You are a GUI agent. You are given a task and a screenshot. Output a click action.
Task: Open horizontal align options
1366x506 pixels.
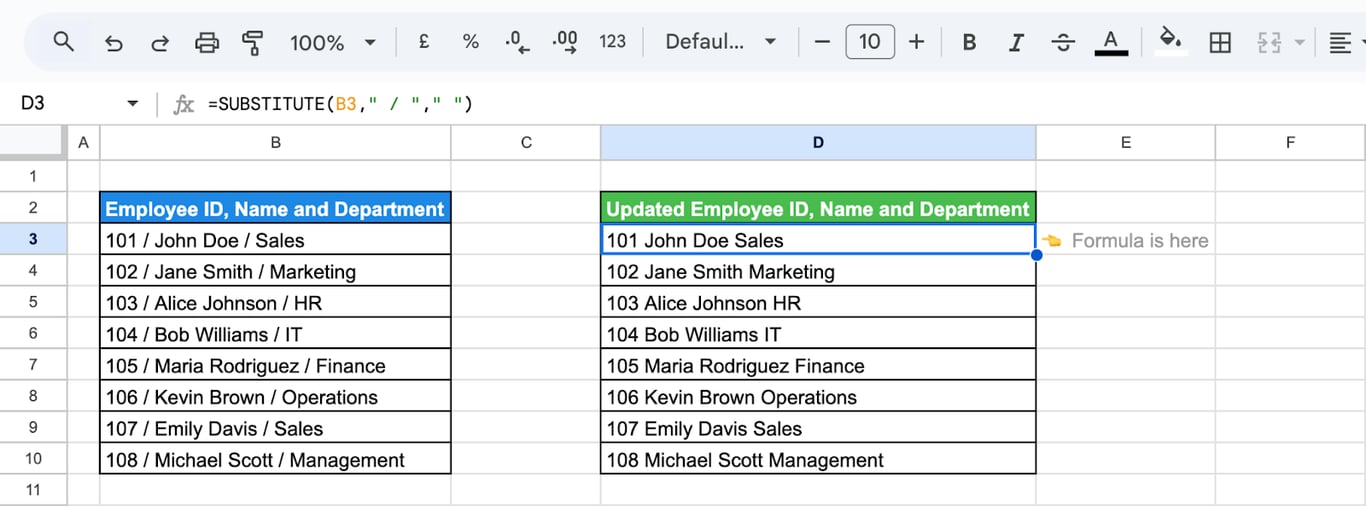click(1340, 42)
